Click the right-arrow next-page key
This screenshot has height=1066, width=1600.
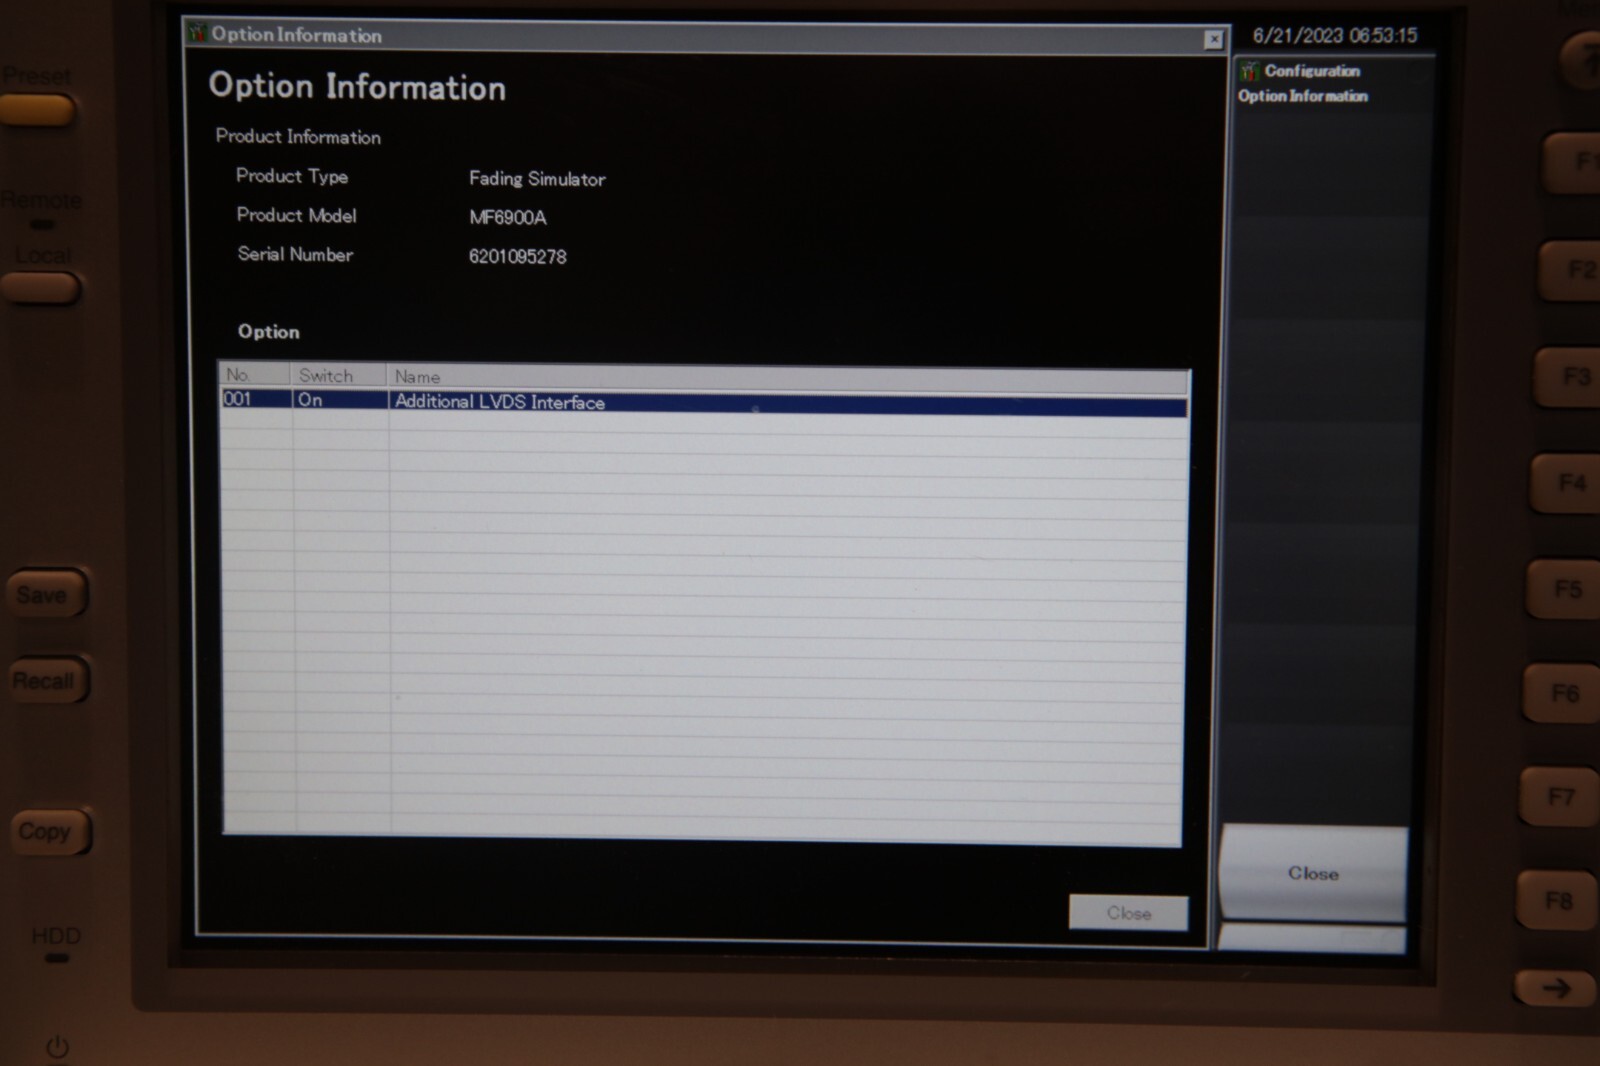click(1555, 989)
